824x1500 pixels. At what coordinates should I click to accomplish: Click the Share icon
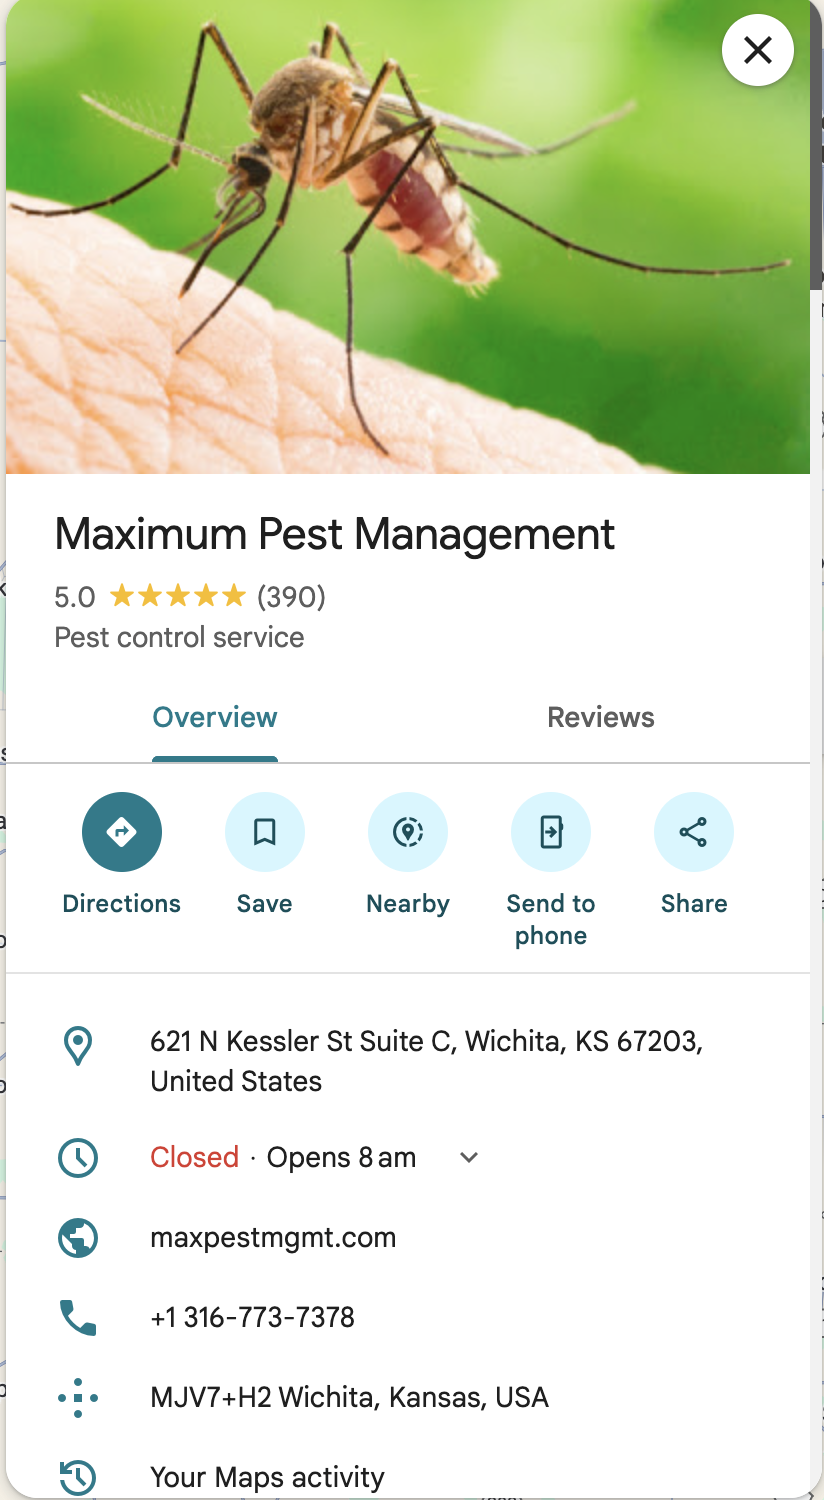pos(694,832)
